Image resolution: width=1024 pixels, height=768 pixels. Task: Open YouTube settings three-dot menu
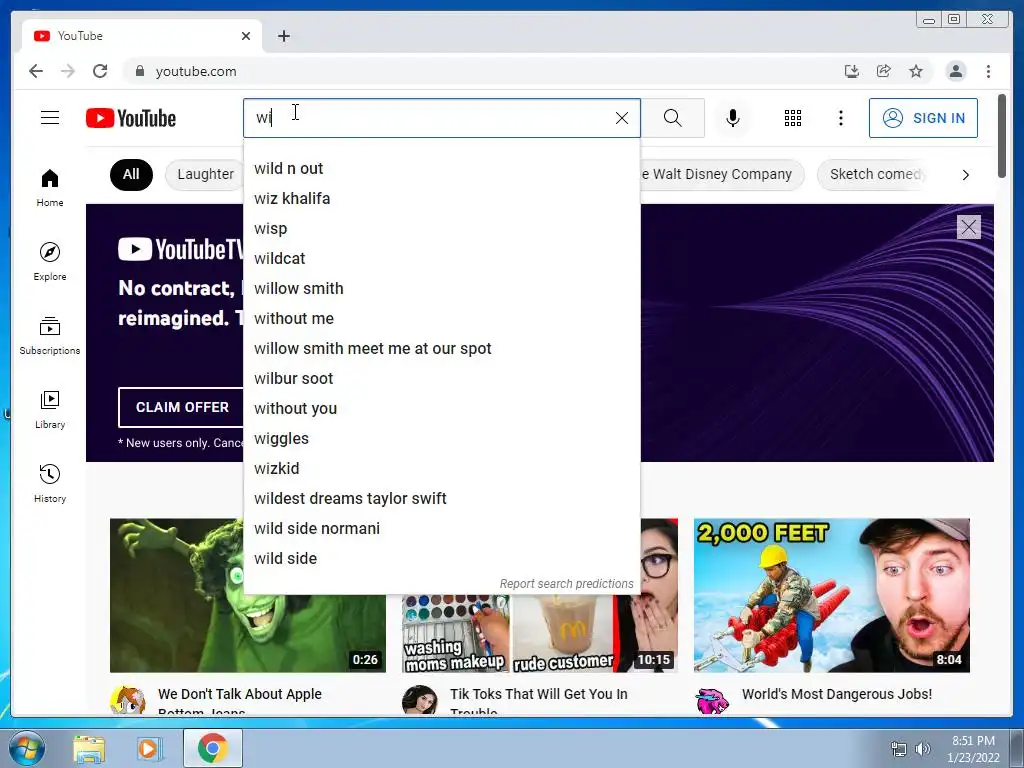[x=840, y=118]
